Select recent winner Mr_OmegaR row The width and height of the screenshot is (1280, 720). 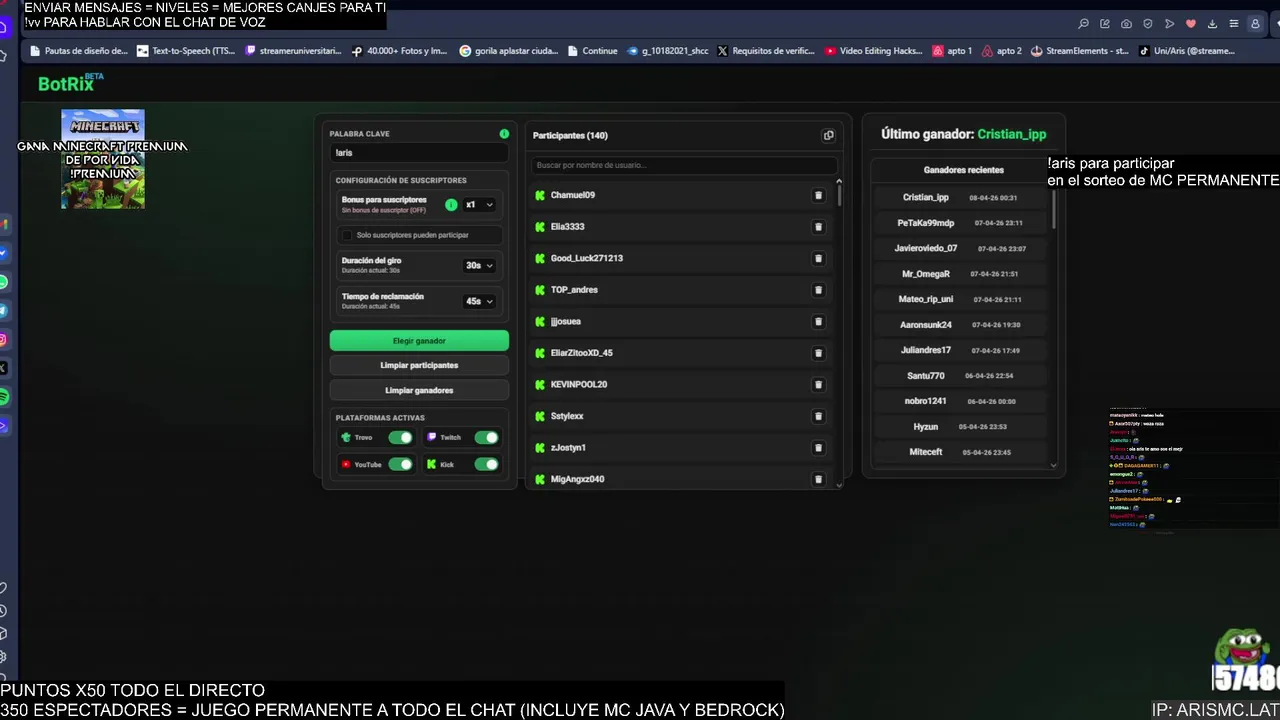961,274
